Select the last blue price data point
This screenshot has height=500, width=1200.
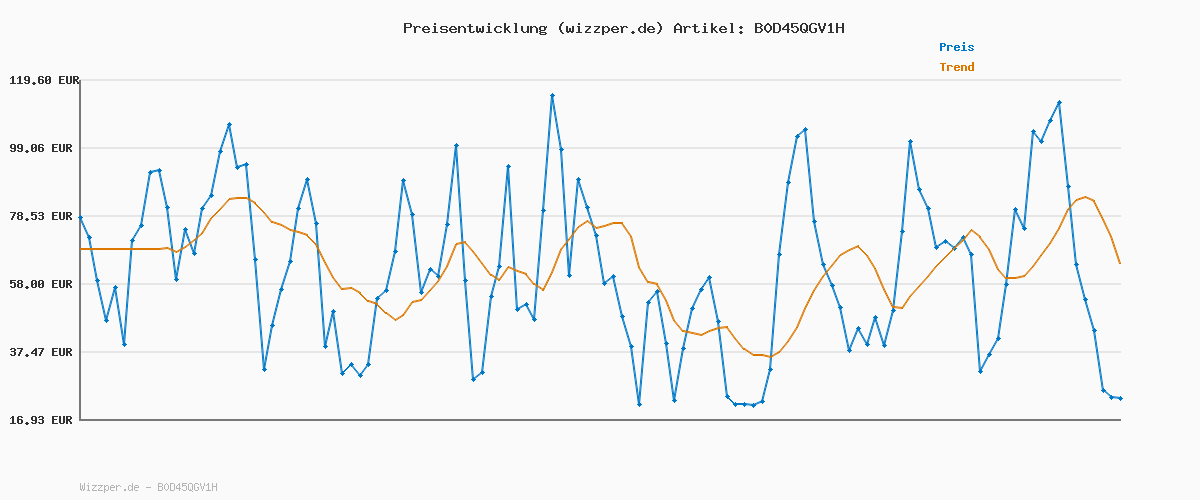coord(1120,398)
